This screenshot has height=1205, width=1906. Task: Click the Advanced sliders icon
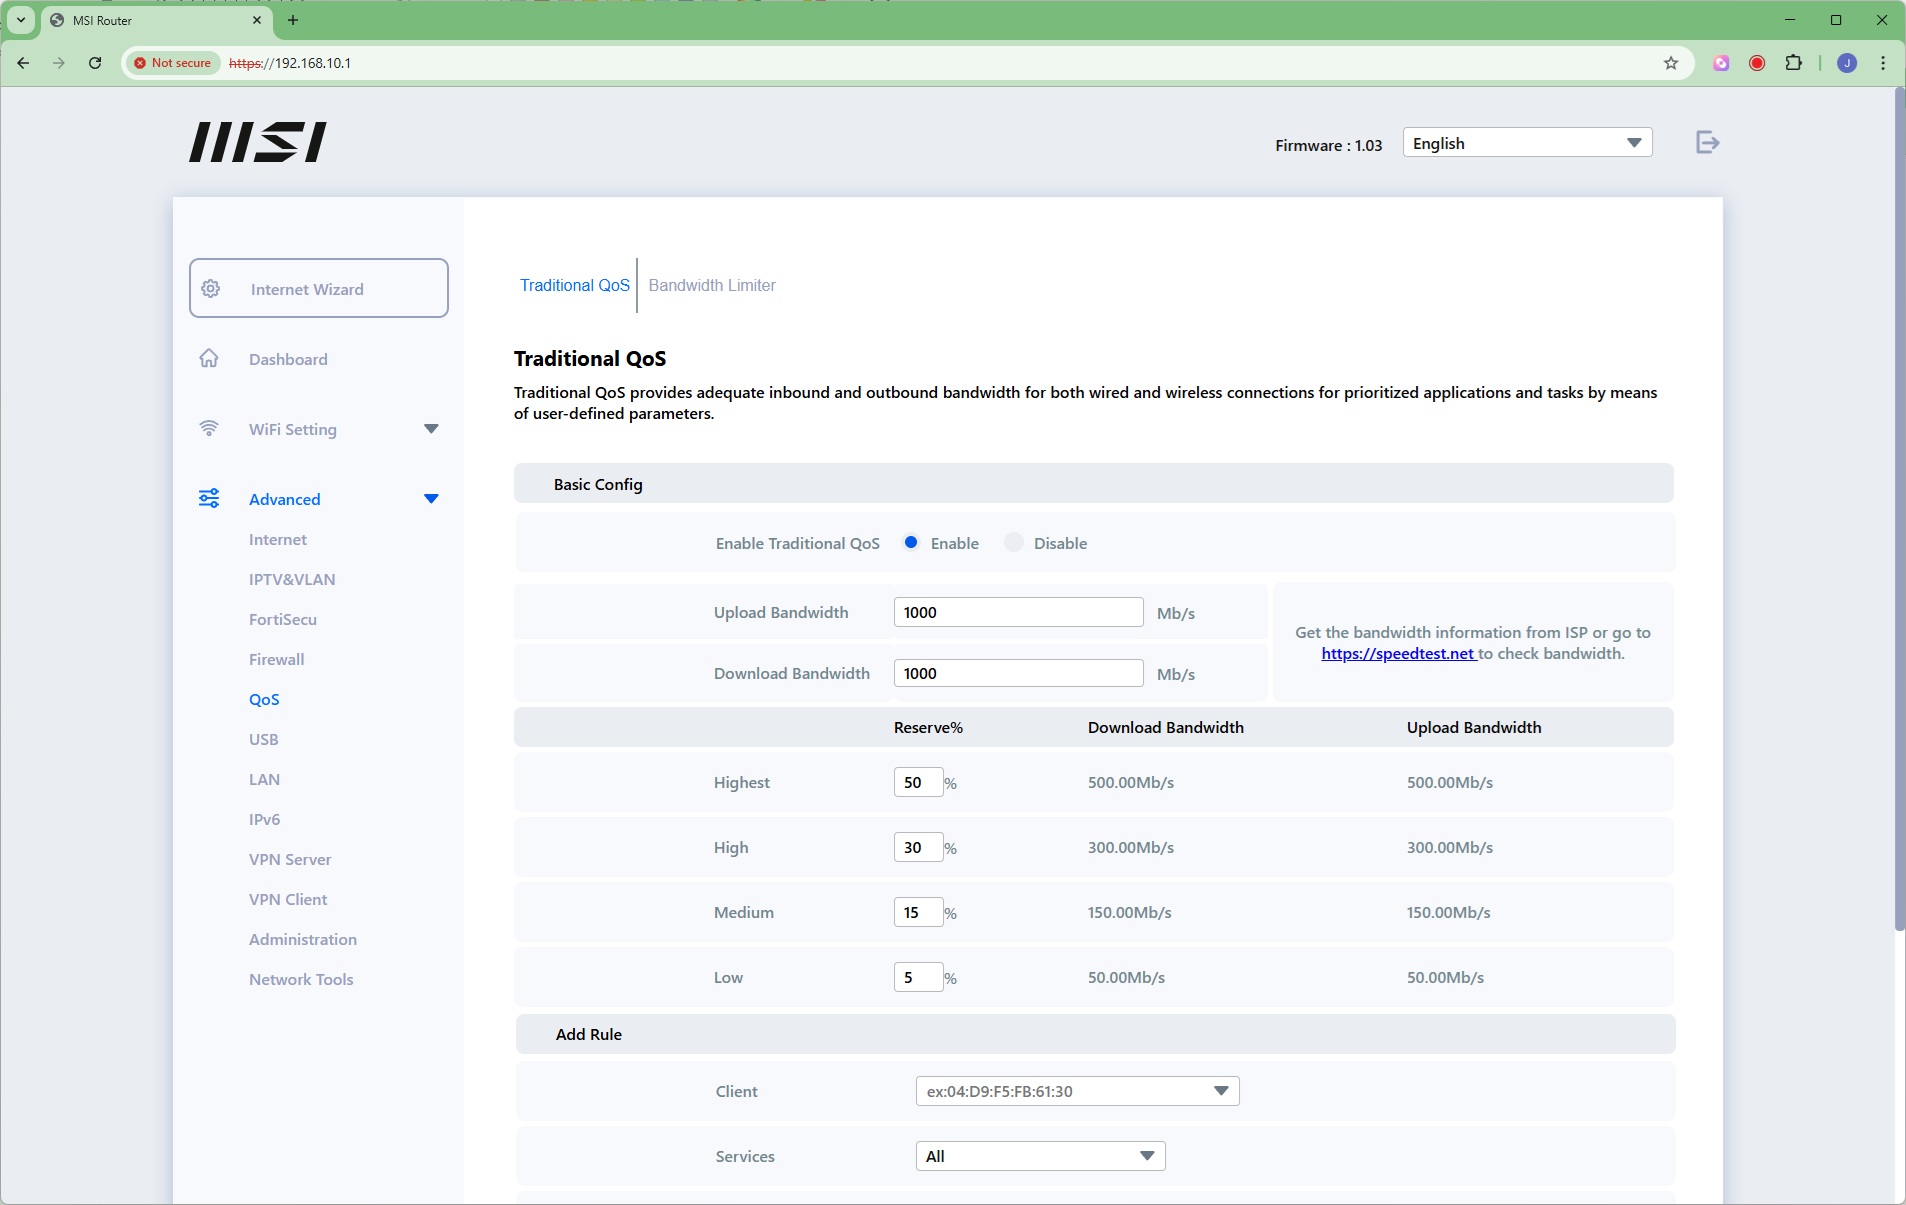[x=209, y=499]
